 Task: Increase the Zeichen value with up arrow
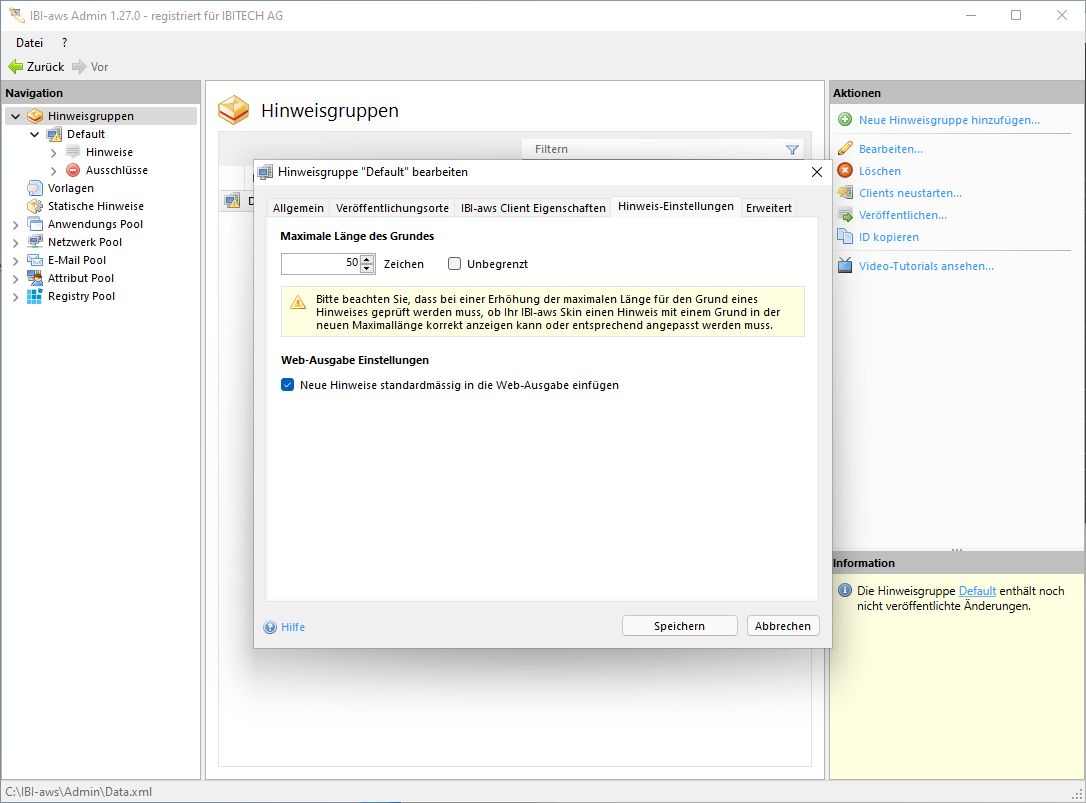click(x=367, y=259)
